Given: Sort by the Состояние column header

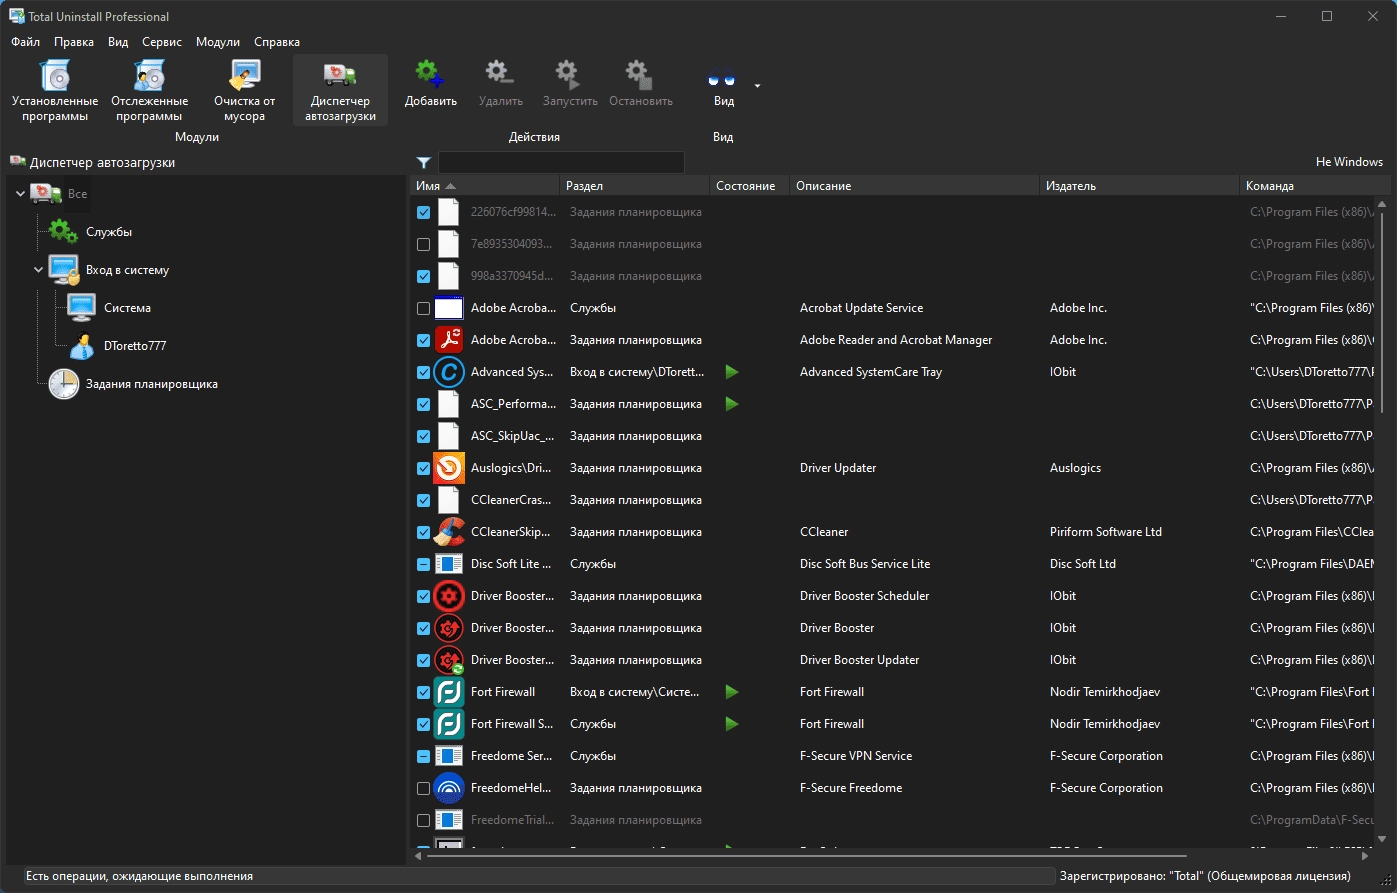Looking at the screenshot, I should tap(749, 186).
